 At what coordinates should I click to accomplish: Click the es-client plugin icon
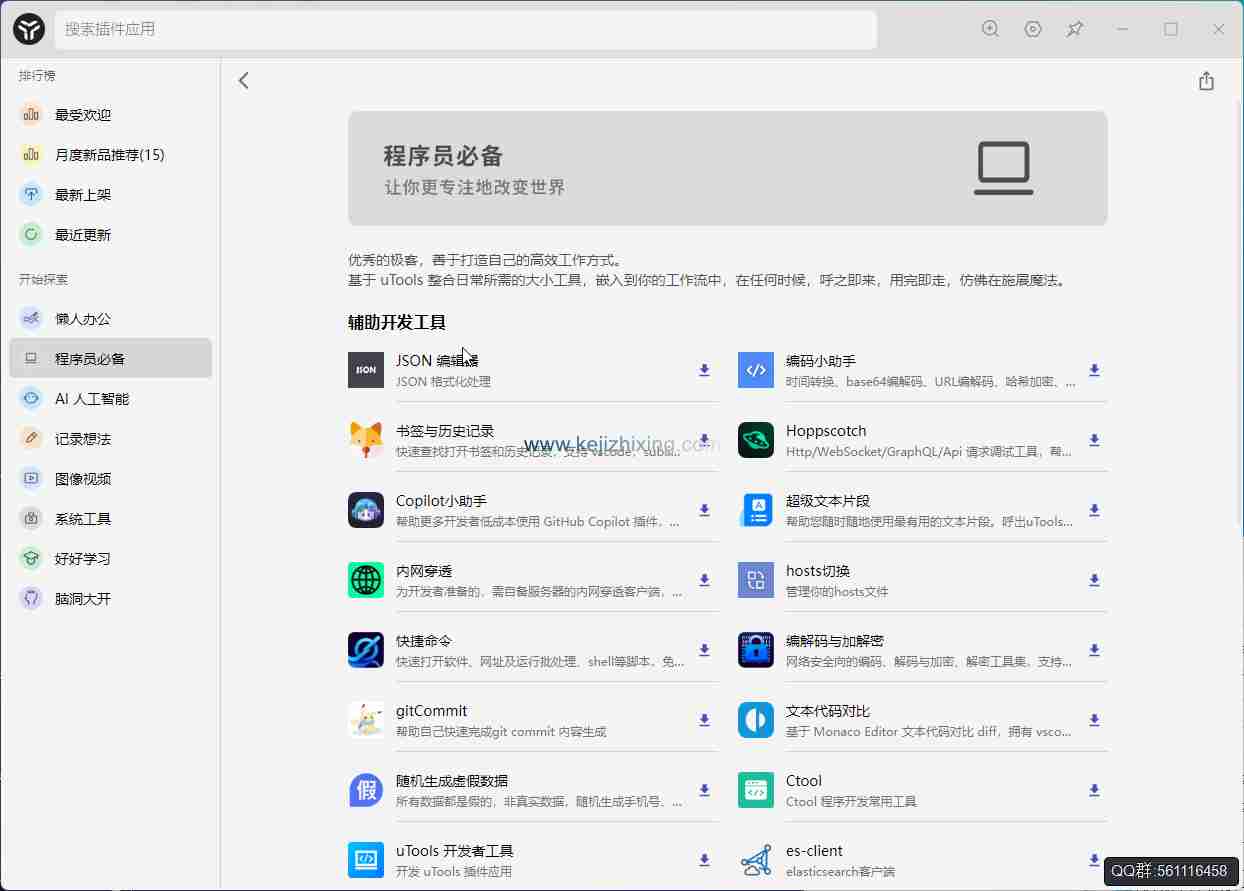coord(755,860)
